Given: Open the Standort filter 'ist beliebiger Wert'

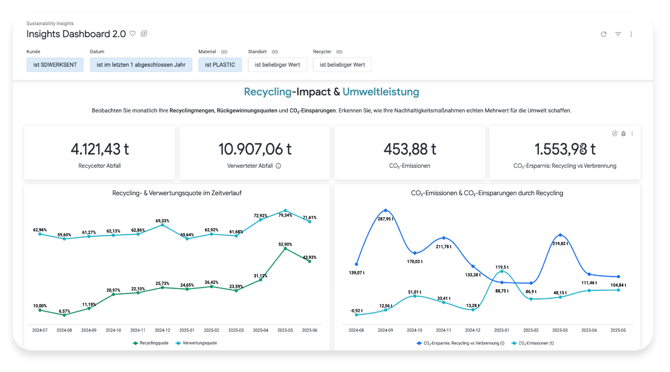Looking at the screenshot, I should point(277,65).
